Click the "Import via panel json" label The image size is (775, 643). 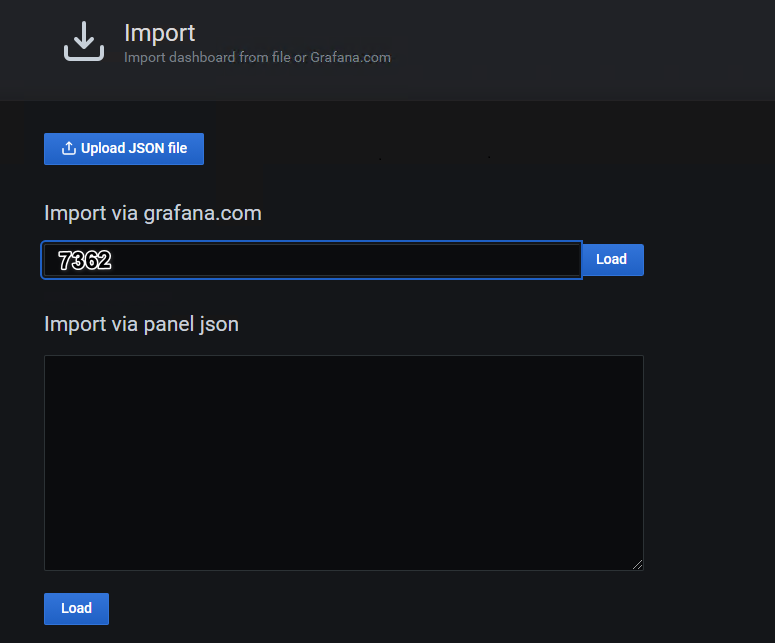pos(141,324)
